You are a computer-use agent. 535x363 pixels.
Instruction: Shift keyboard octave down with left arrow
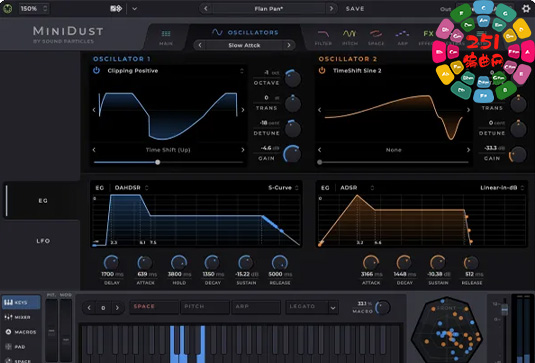click(89, 308)
